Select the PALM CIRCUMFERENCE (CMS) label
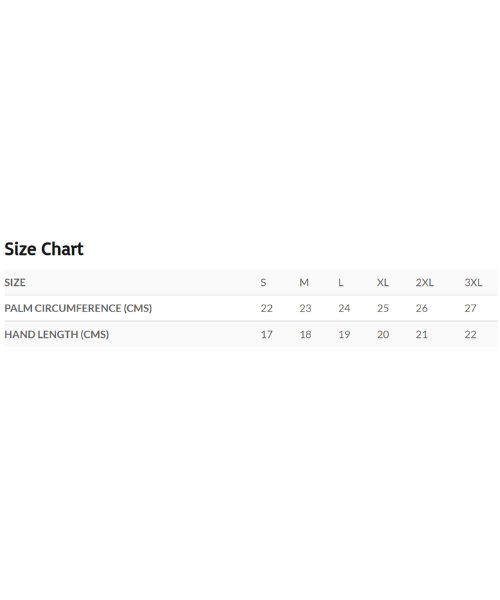Viewport: 500px width, 600px height. tap(78, 308)
